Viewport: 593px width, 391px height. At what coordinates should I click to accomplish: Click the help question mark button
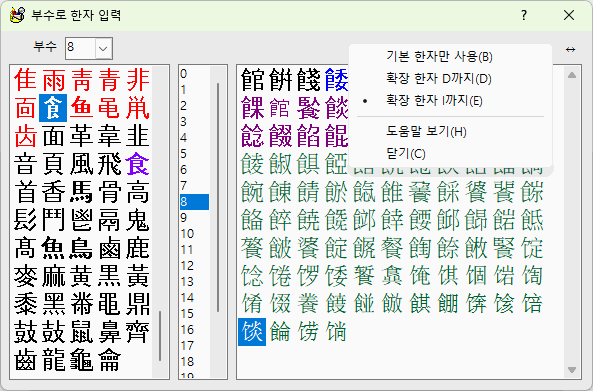coord(523,16)
